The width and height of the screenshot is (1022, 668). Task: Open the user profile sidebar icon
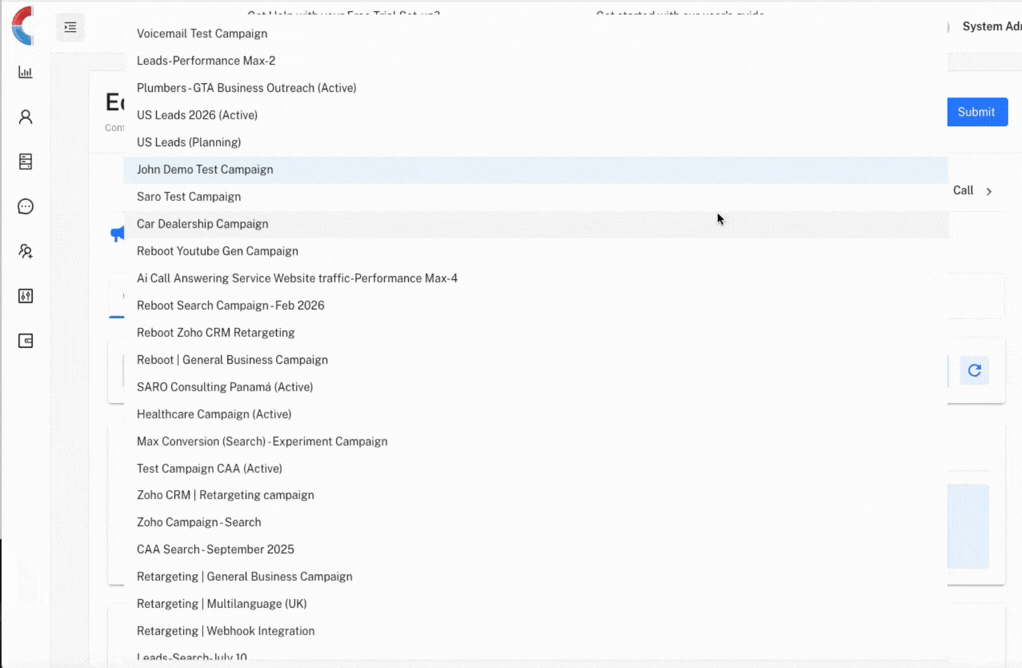coord(26,117)
